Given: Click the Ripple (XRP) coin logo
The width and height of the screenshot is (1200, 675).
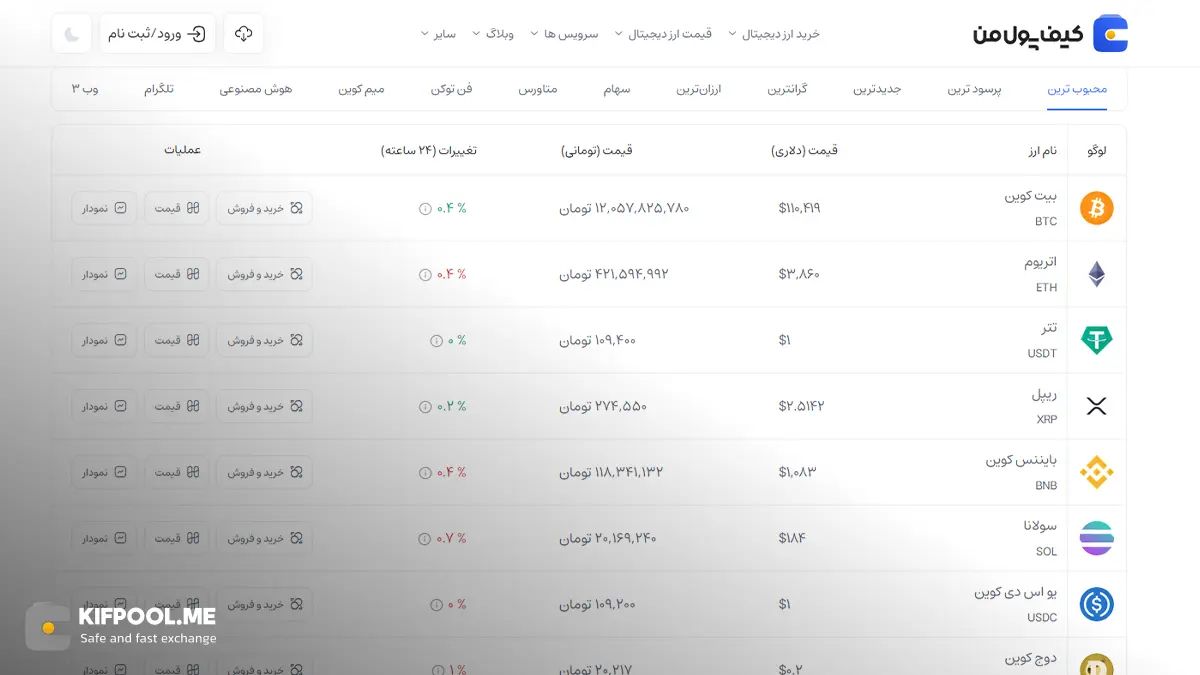Looking at the screenshot, I should coord(1096,406).
